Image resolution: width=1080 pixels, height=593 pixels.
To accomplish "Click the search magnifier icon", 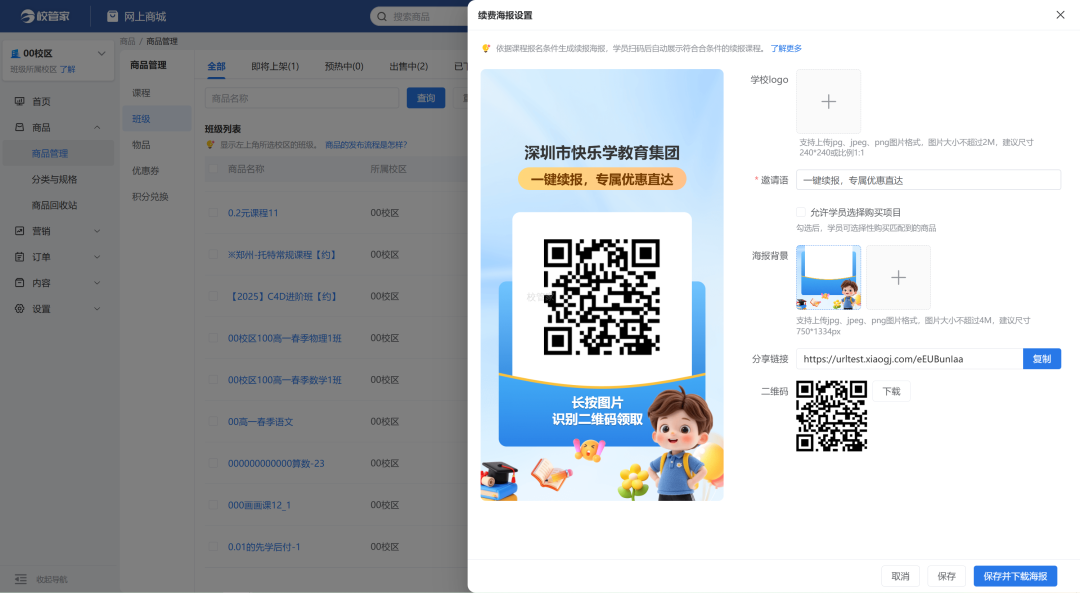I will [x=382, y=17].
